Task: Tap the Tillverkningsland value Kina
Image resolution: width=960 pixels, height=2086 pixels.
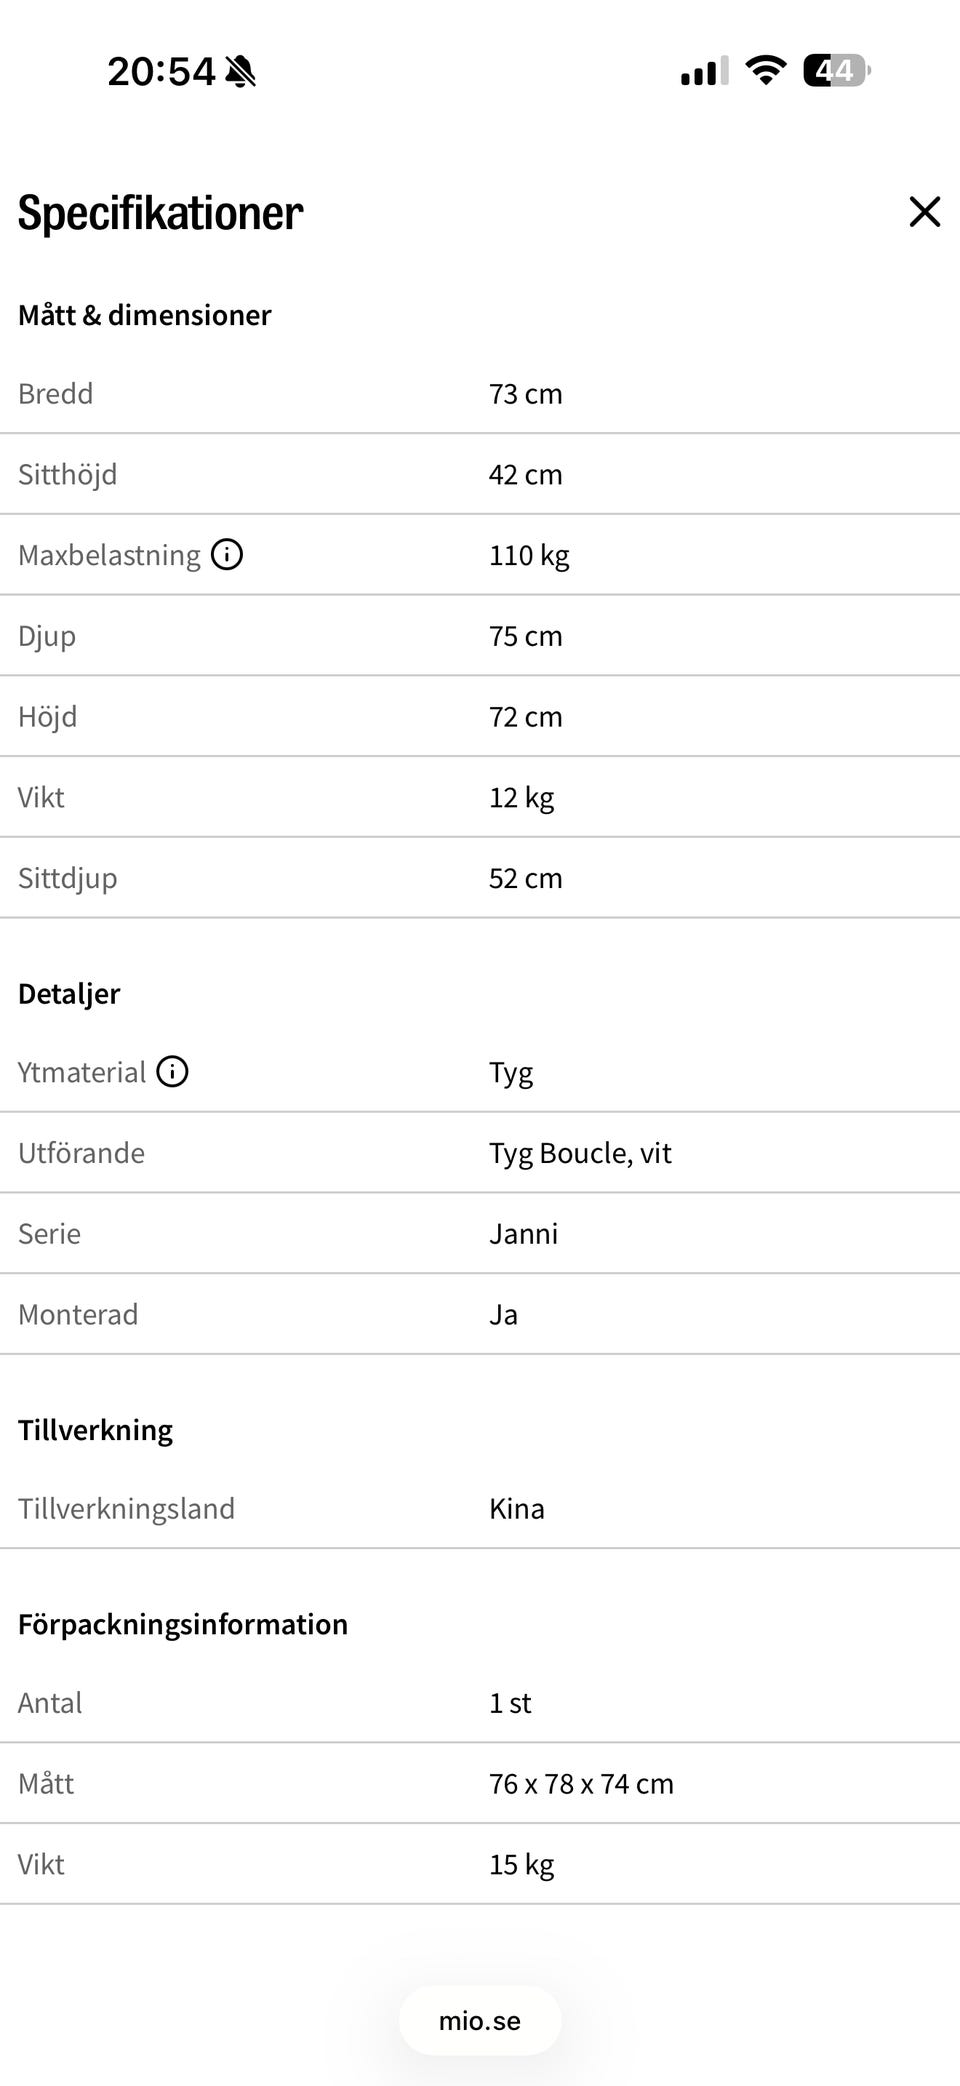Action: [x=517, y=1508]
